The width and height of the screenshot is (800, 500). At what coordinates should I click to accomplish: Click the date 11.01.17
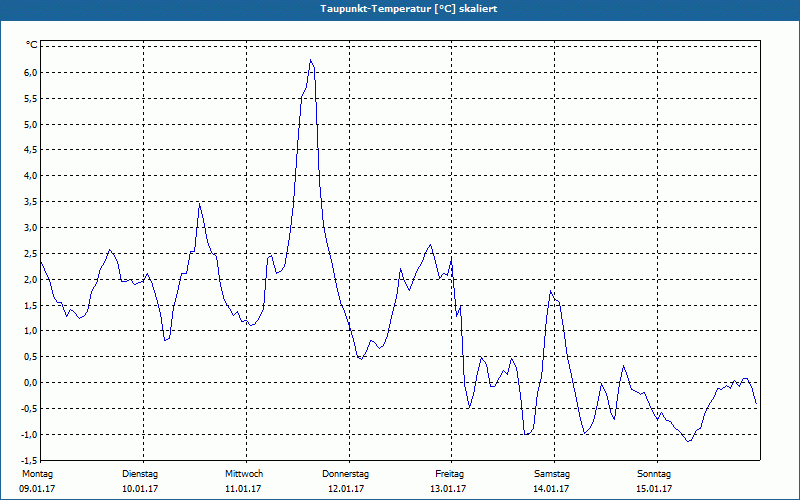[x=243, y=489]
